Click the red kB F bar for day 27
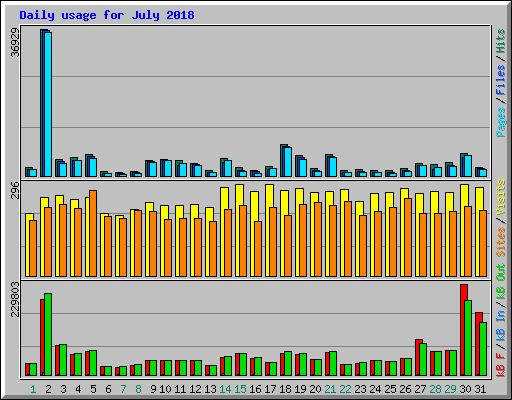512x400 pixels. coord(418,357)
